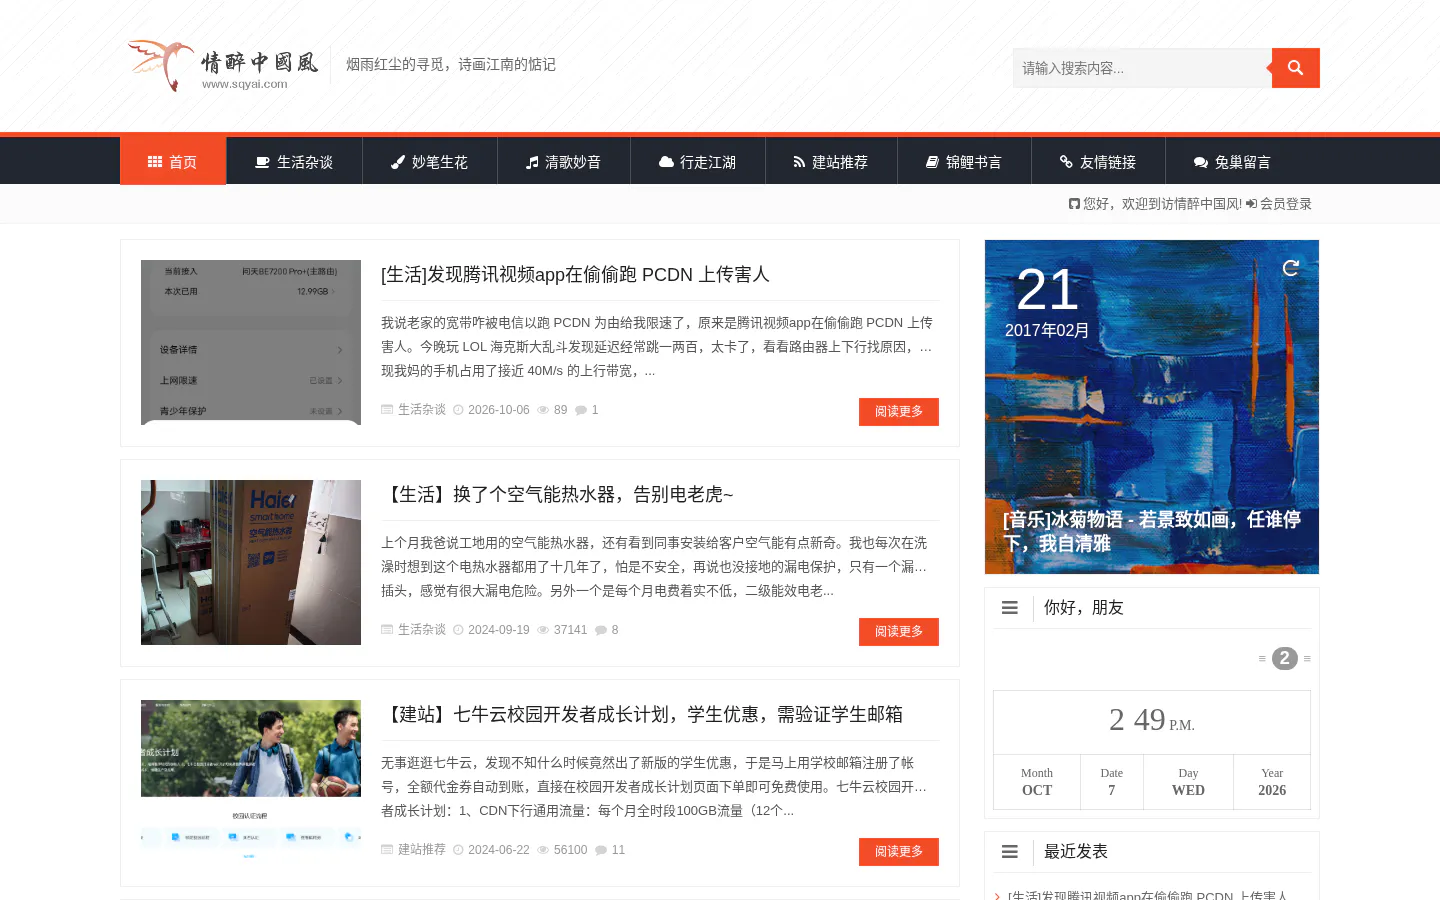Click the login arrow icon beside 会员登录
The height and width of the screenshot is (900, 1440).
(x=1252, y=204)
